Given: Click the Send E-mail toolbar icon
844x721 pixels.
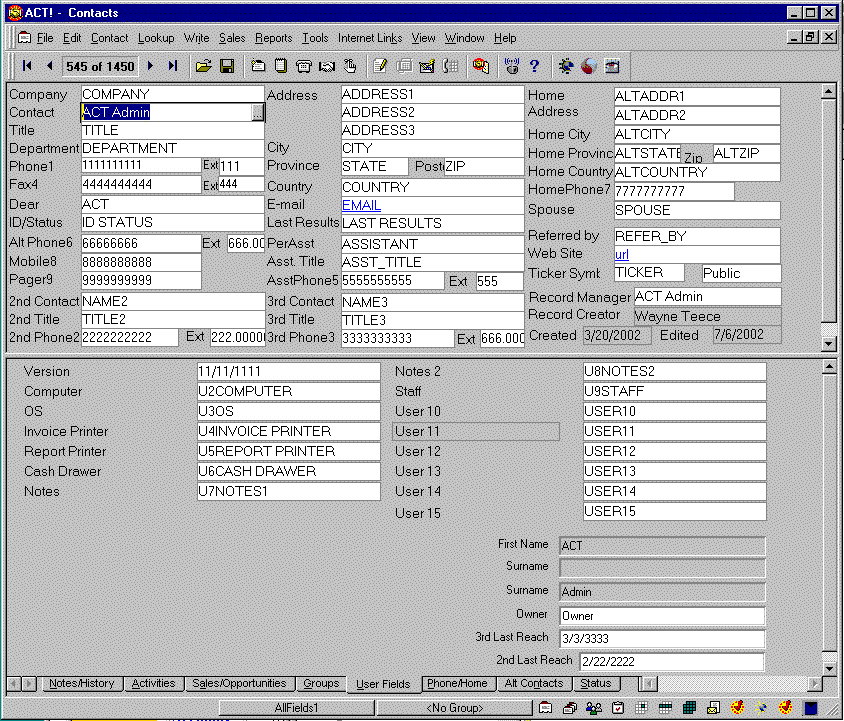Looking at the screenshot, I should coord(427,66).
